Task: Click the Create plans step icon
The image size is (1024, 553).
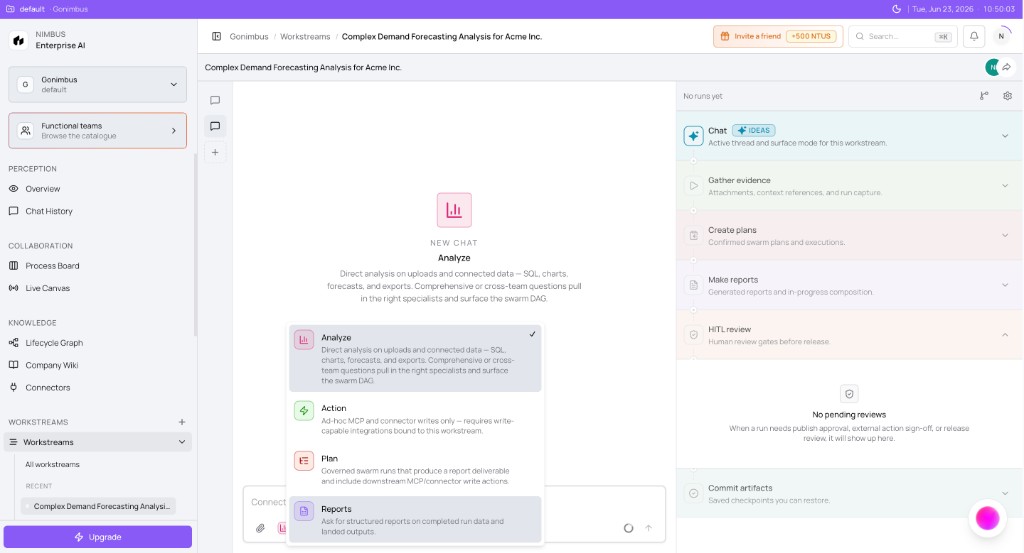Action: (694, 235)
